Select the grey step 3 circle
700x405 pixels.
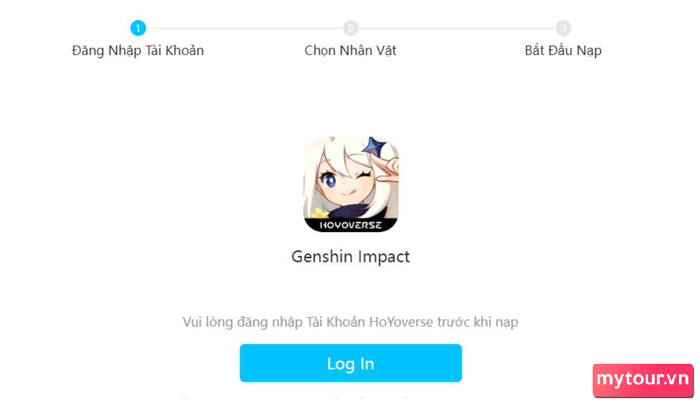point(563,28)
